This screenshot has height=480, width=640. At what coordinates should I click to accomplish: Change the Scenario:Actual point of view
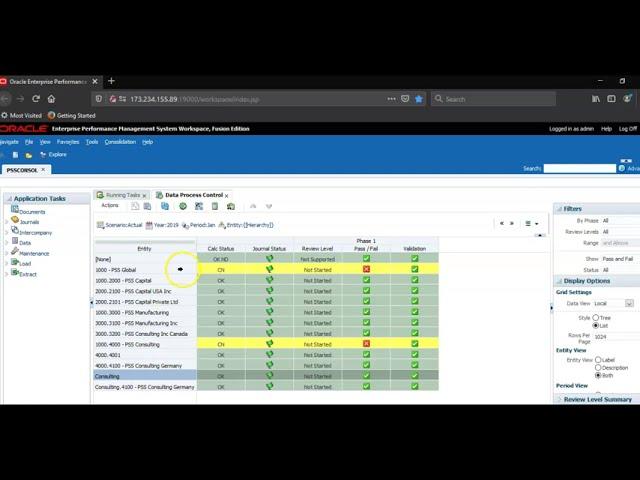[120, 225]
